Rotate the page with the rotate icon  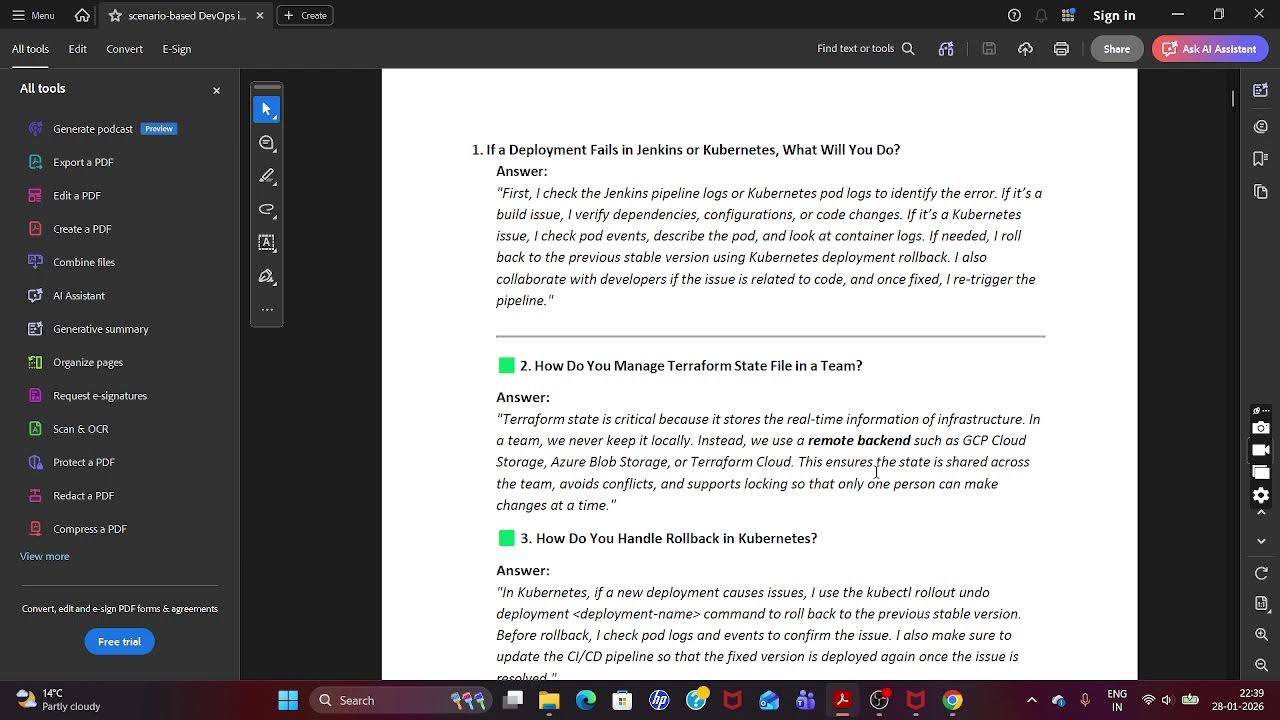(1261, 573)
